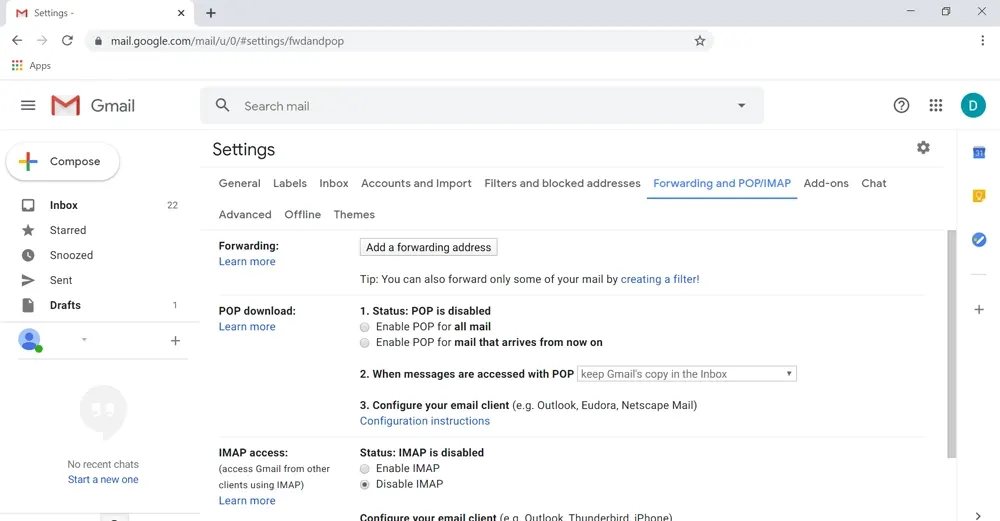This screenshot has width=1000, height=521.
Task: Switch to the Inbox settings tab
Action: click(334, 184)
